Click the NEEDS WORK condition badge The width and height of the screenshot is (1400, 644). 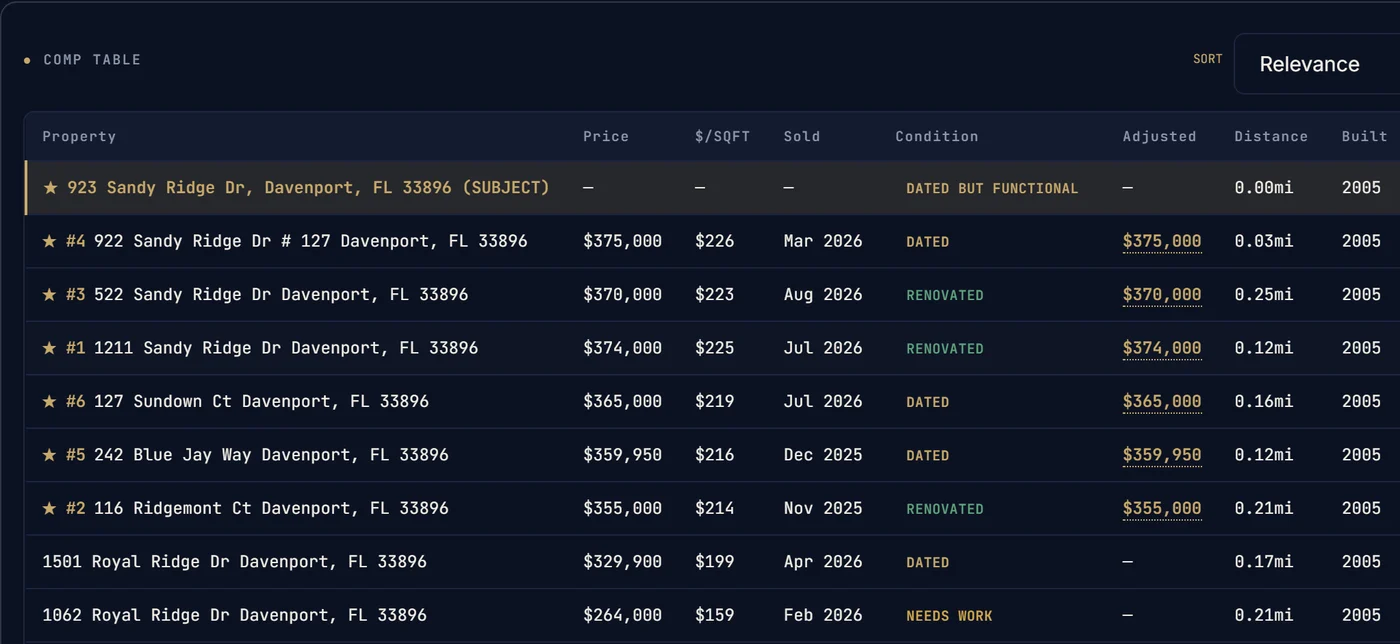[949, 616]
